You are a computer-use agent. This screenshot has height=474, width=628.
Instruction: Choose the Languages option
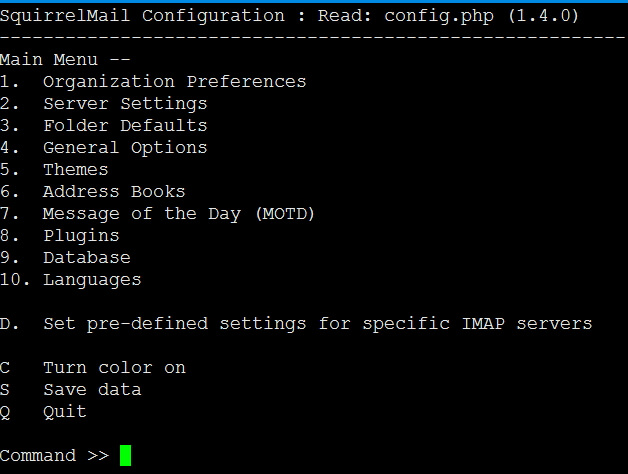(x=91, y=280)
